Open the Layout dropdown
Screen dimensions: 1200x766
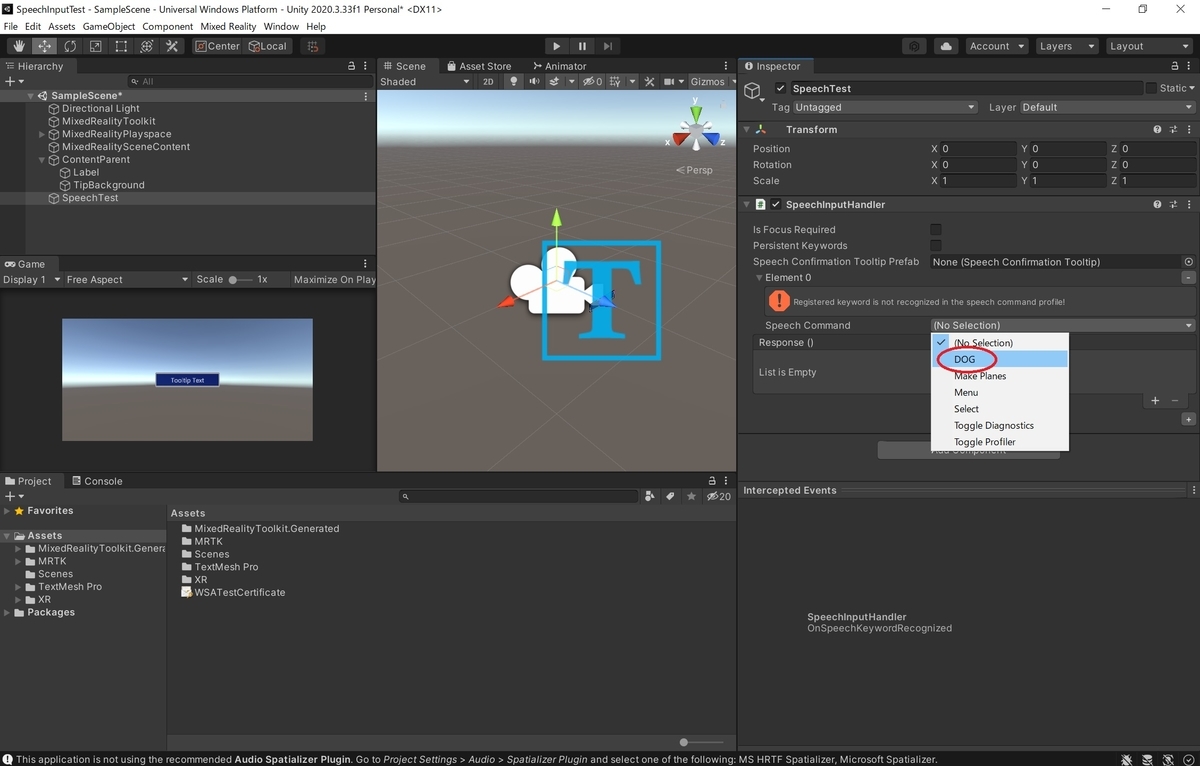(1148, 46)
